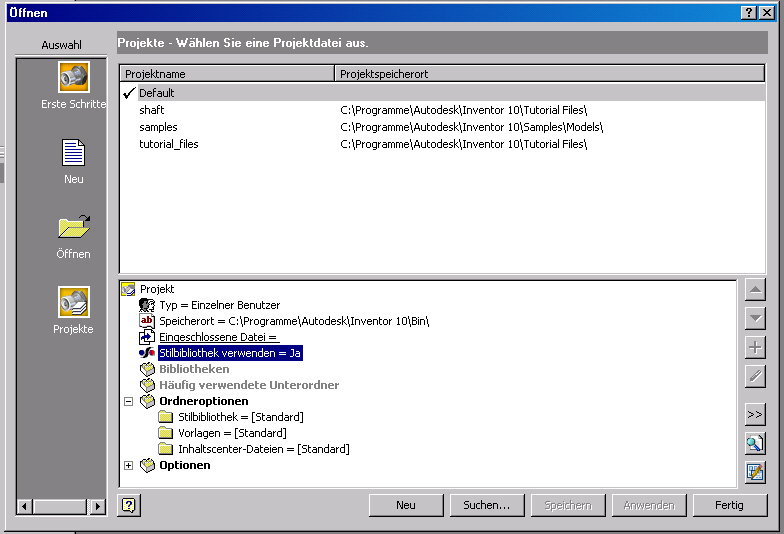784x534 pixels.
Task: Select the shaft project row
Action: coord(442,110)
